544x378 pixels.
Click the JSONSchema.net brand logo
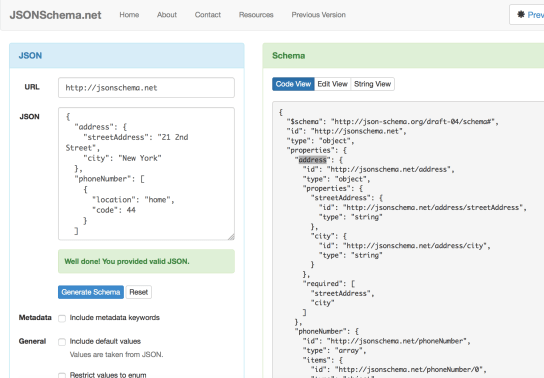tap(56, 15)
